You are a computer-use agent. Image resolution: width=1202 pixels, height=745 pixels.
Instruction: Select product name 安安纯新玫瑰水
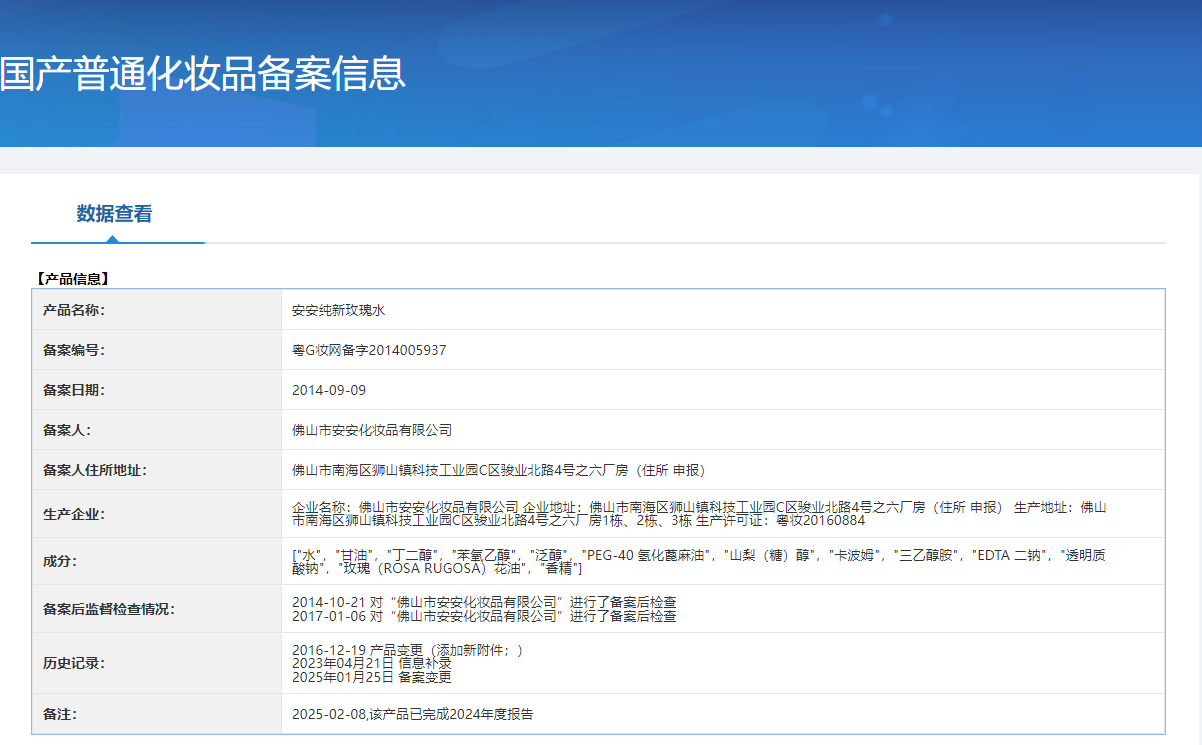(338, 310)
